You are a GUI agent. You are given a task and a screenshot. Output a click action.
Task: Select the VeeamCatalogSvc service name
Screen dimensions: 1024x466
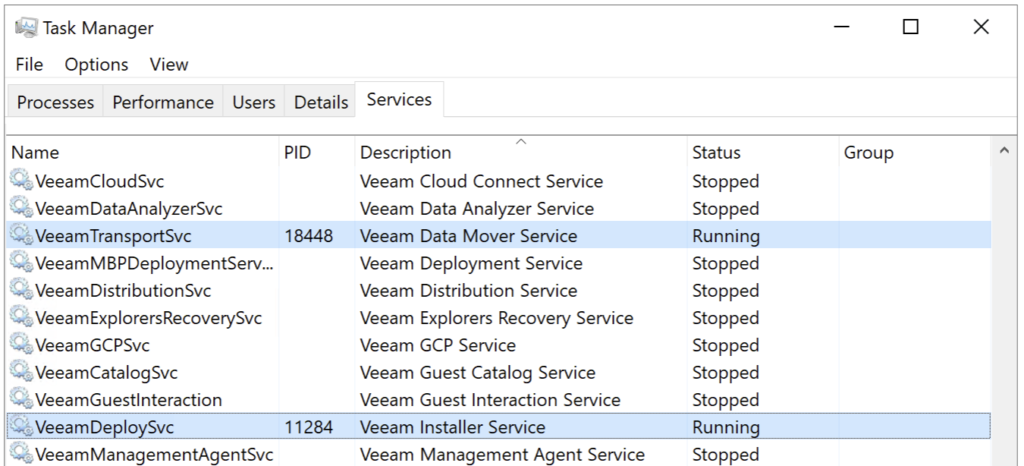[106, 373]
